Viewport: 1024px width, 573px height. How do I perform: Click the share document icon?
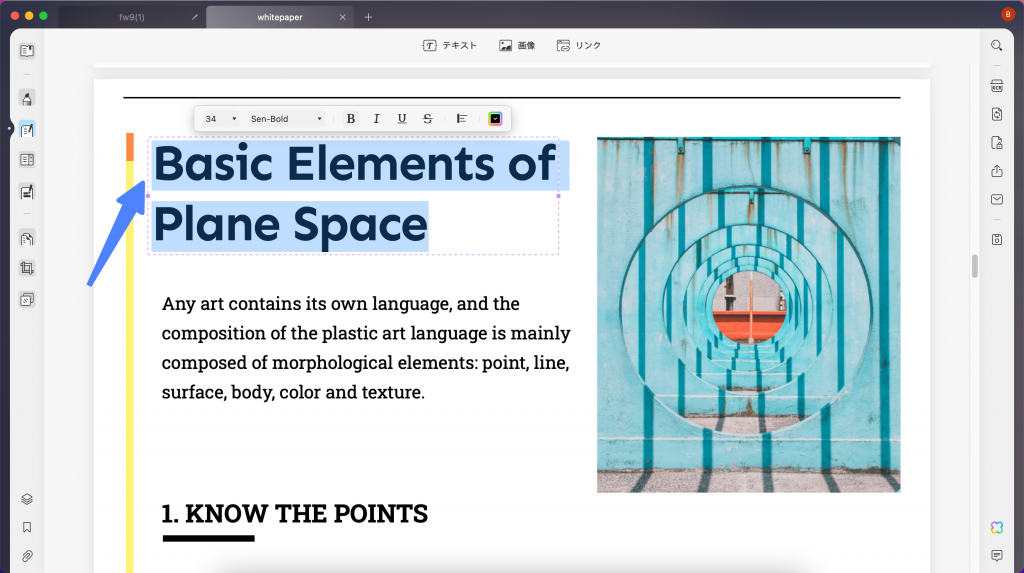click(x=996, y=171)
